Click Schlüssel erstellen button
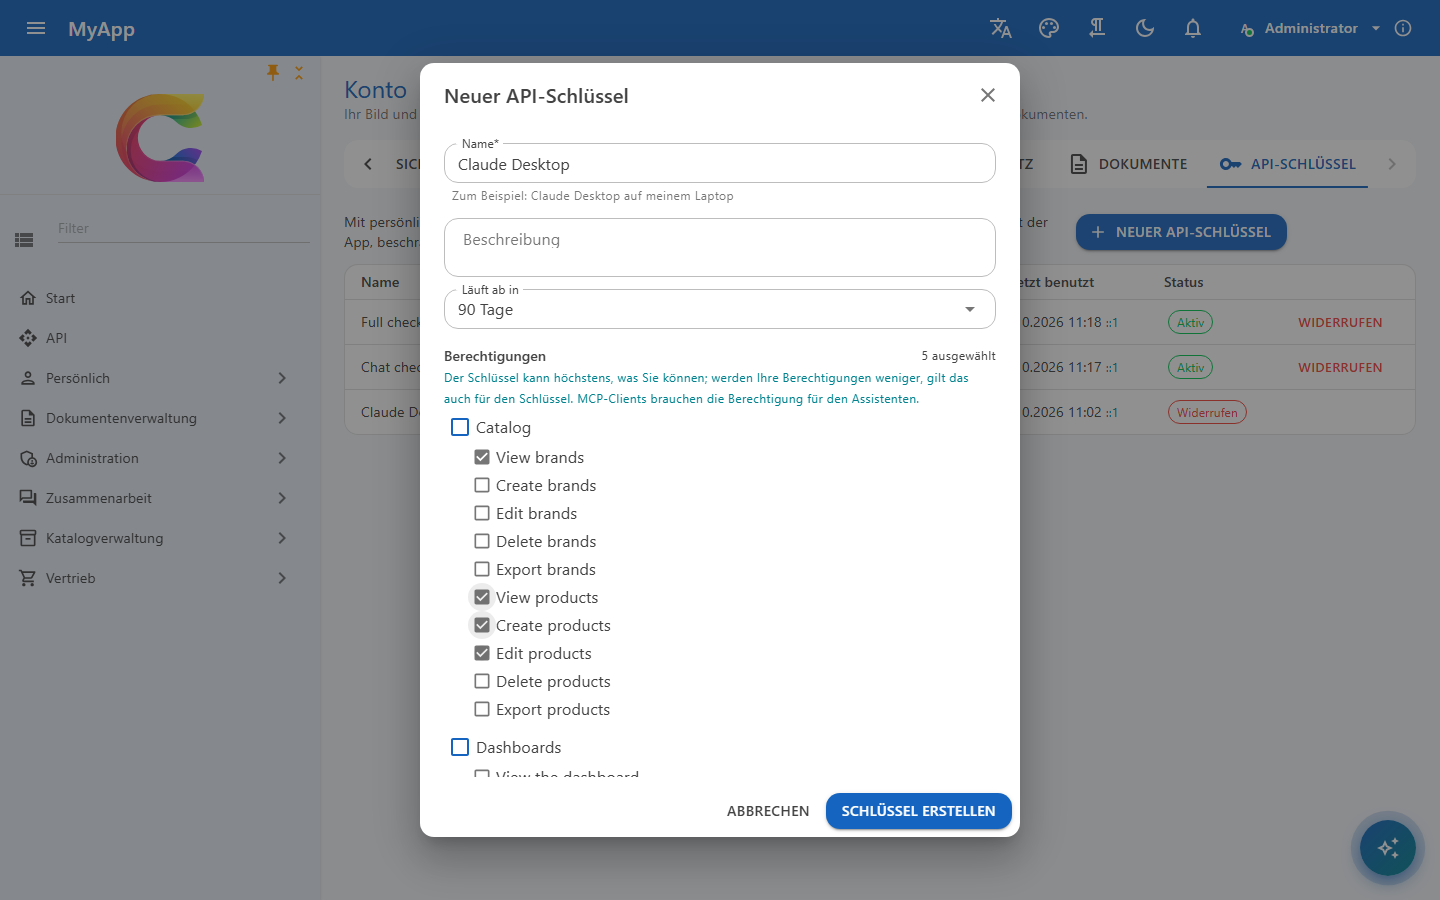This screenshot has height=900, width=1440. click(x=918, y=811)
